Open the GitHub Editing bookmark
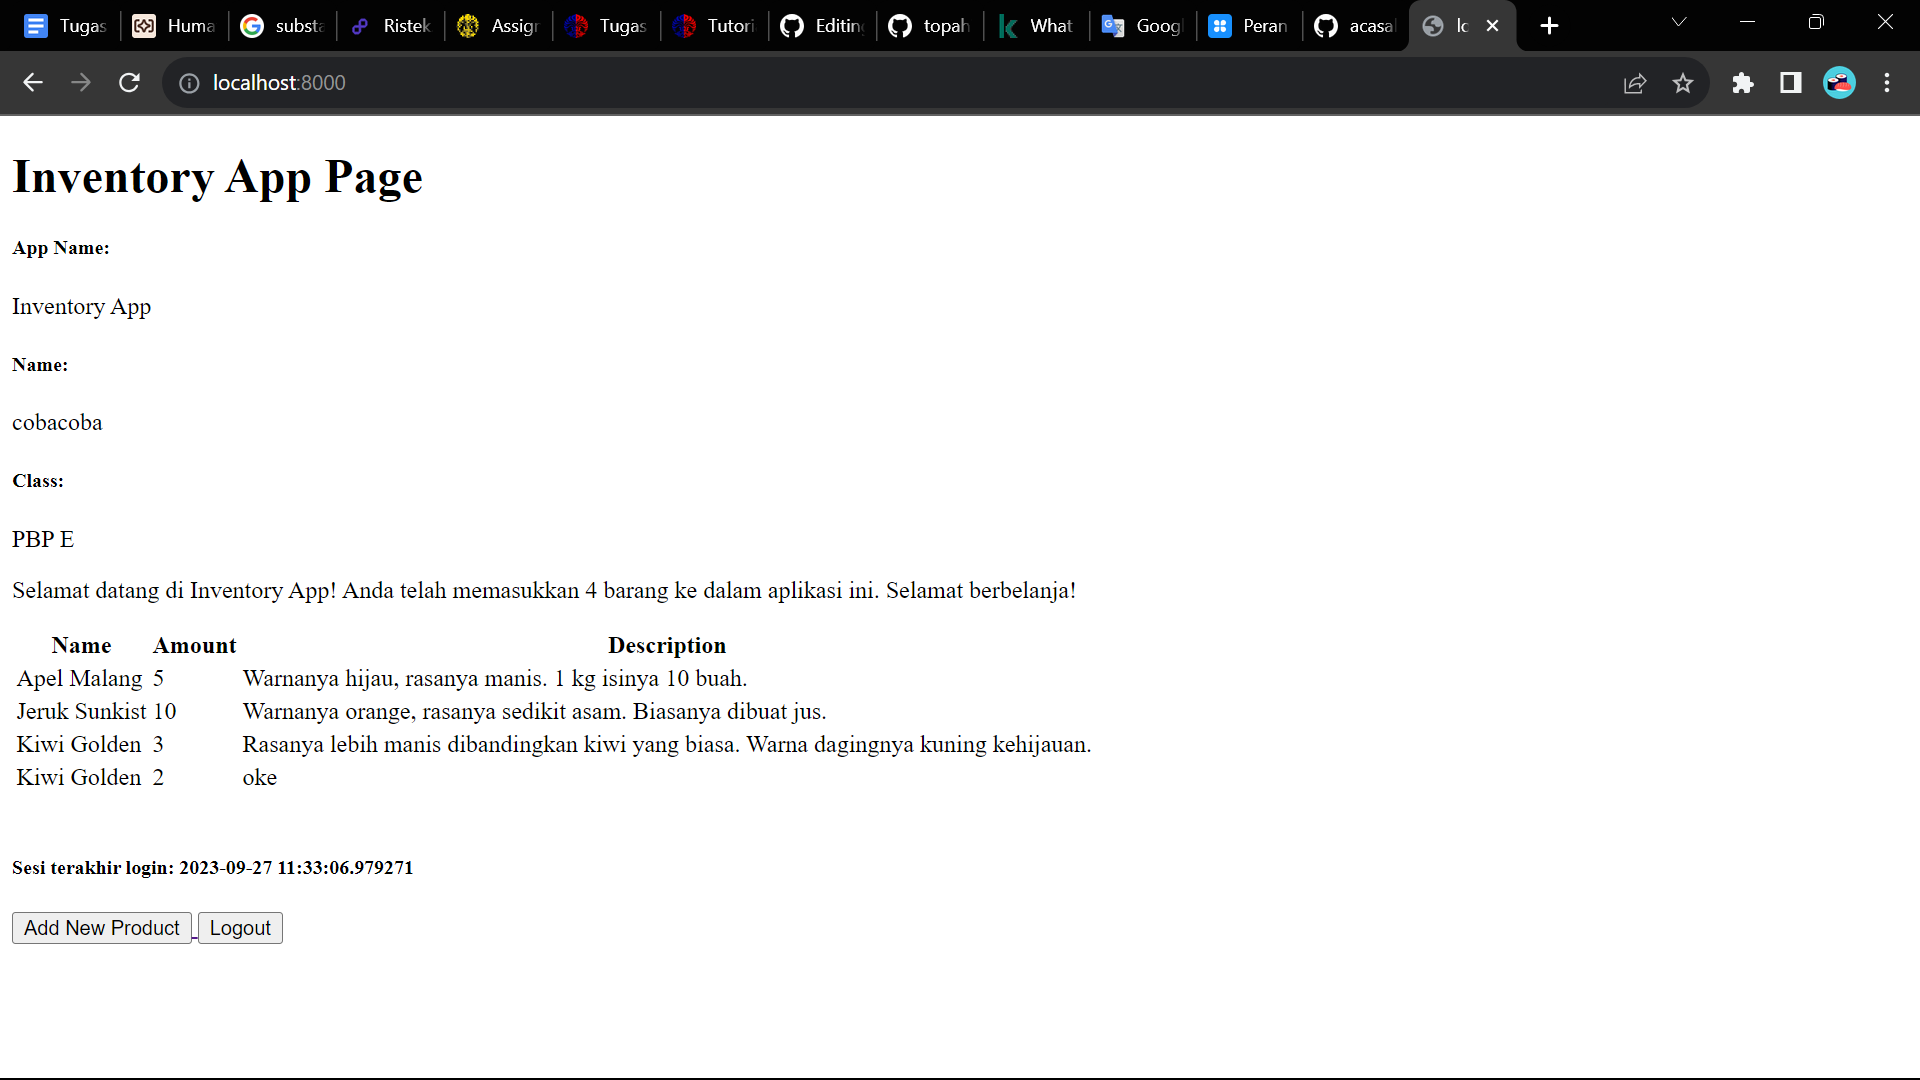 820,25
